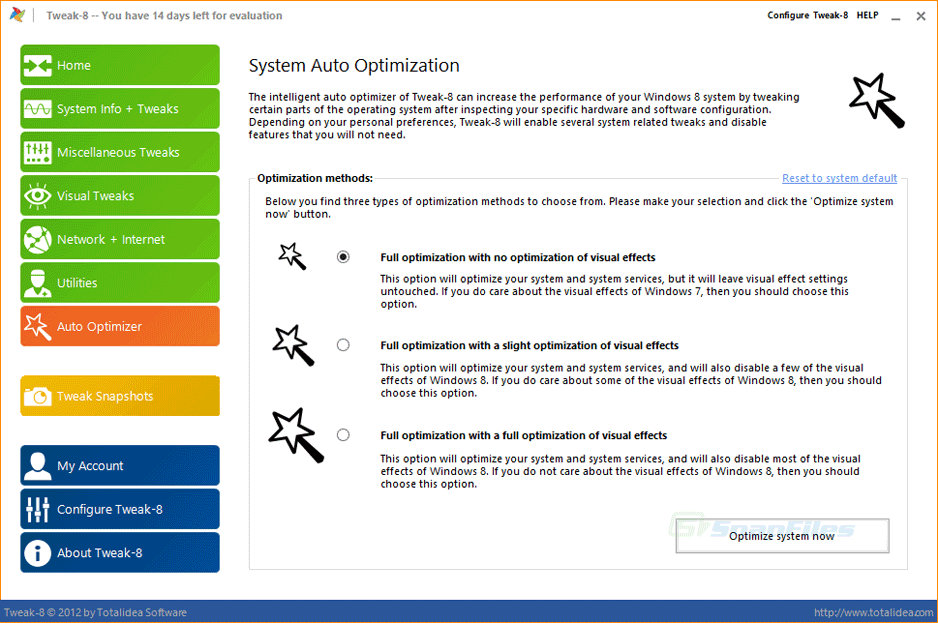This screenshot has width=938, height=623.
Task: Click the large wand icon beside the description
Action: tap(876, 101)
